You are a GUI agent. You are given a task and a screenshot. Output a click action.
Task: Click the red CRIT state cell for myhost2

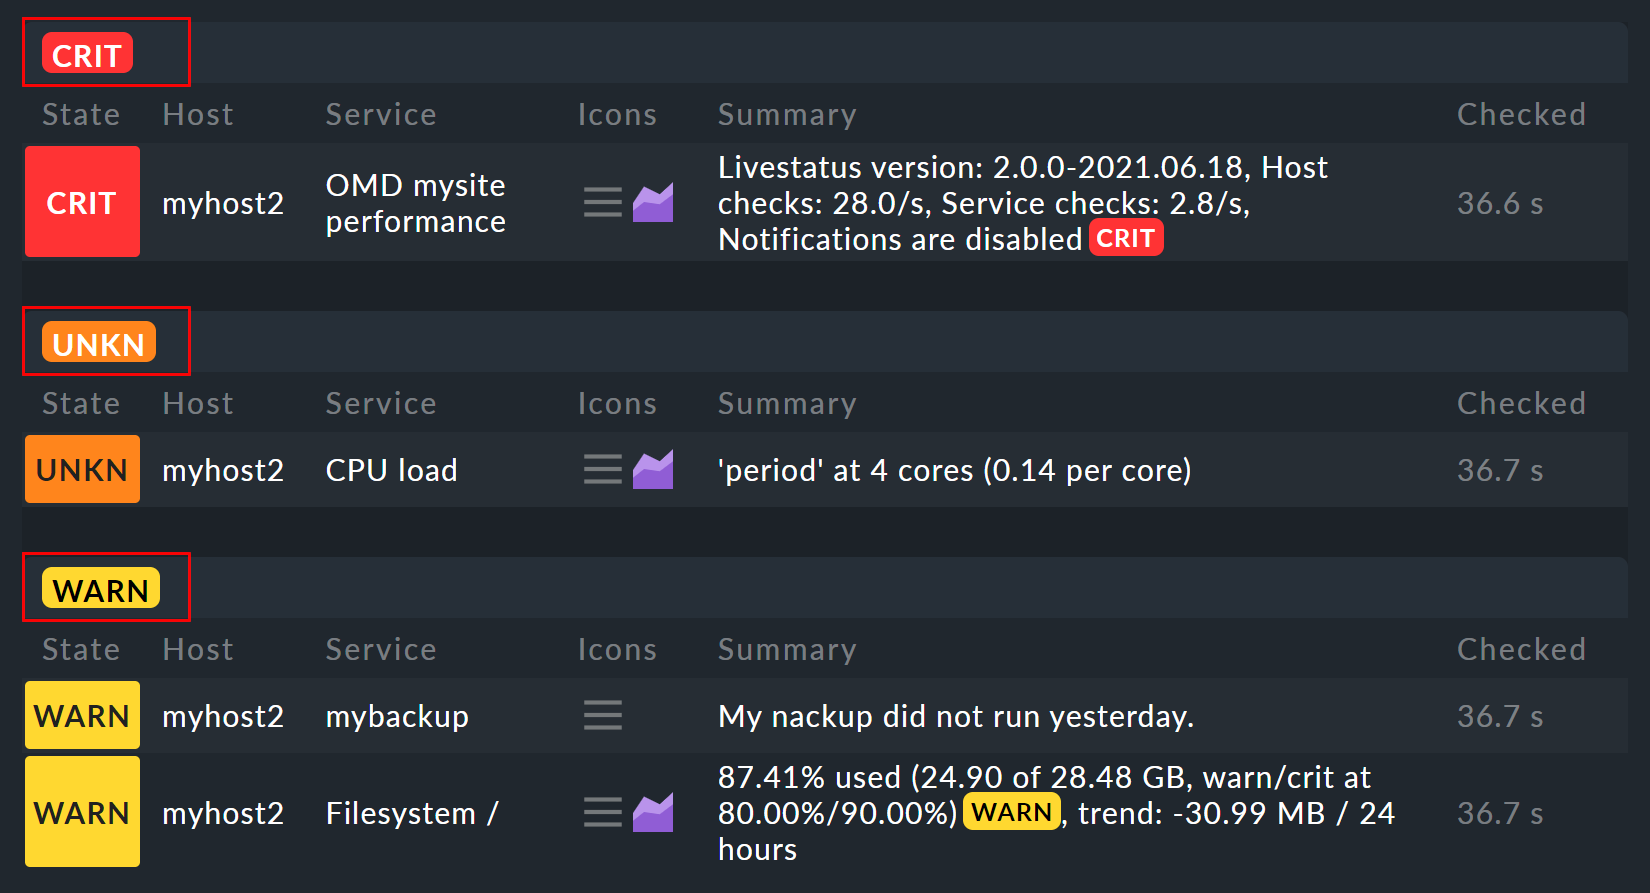pyautogui.click(x=82, y=203)
